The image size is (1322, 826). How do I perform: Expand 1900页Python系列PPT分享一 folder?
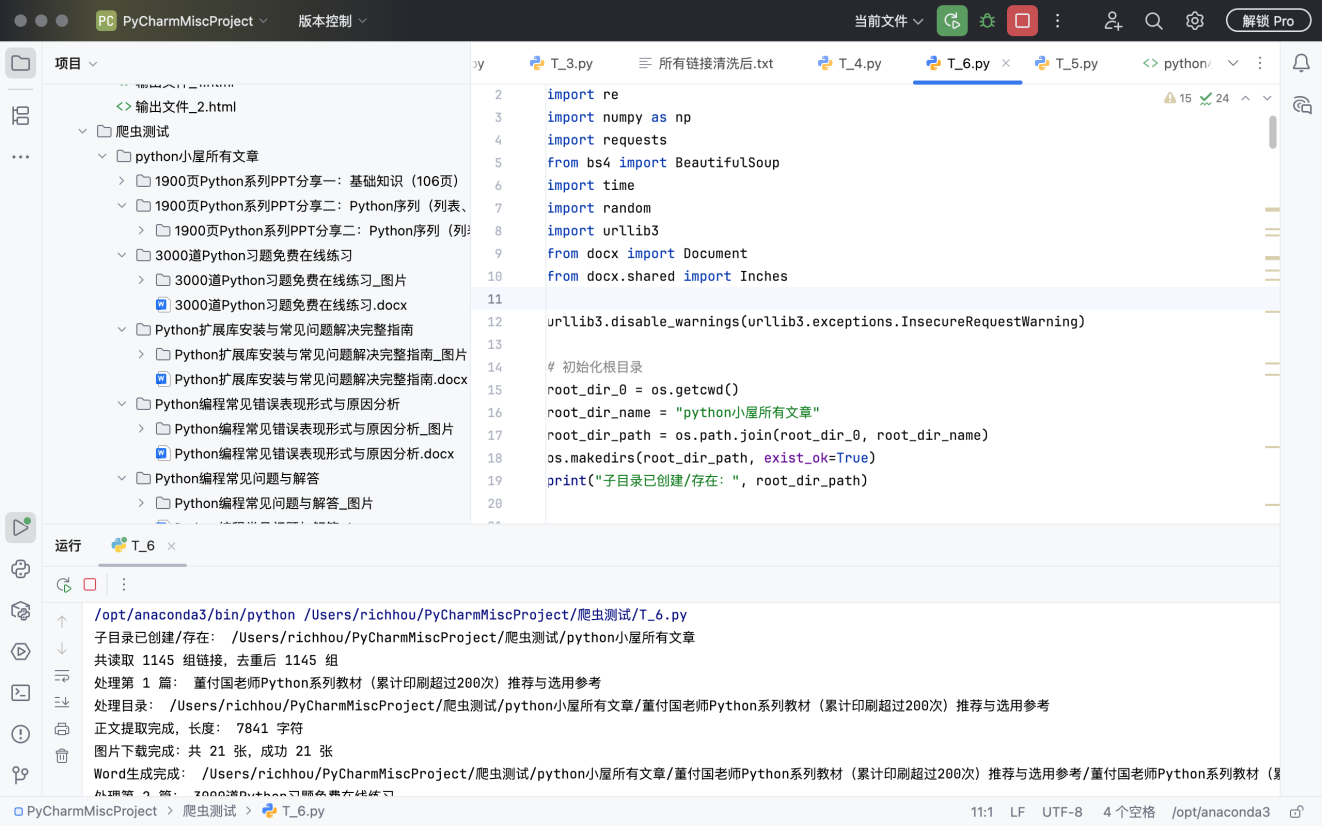(122, 181)
